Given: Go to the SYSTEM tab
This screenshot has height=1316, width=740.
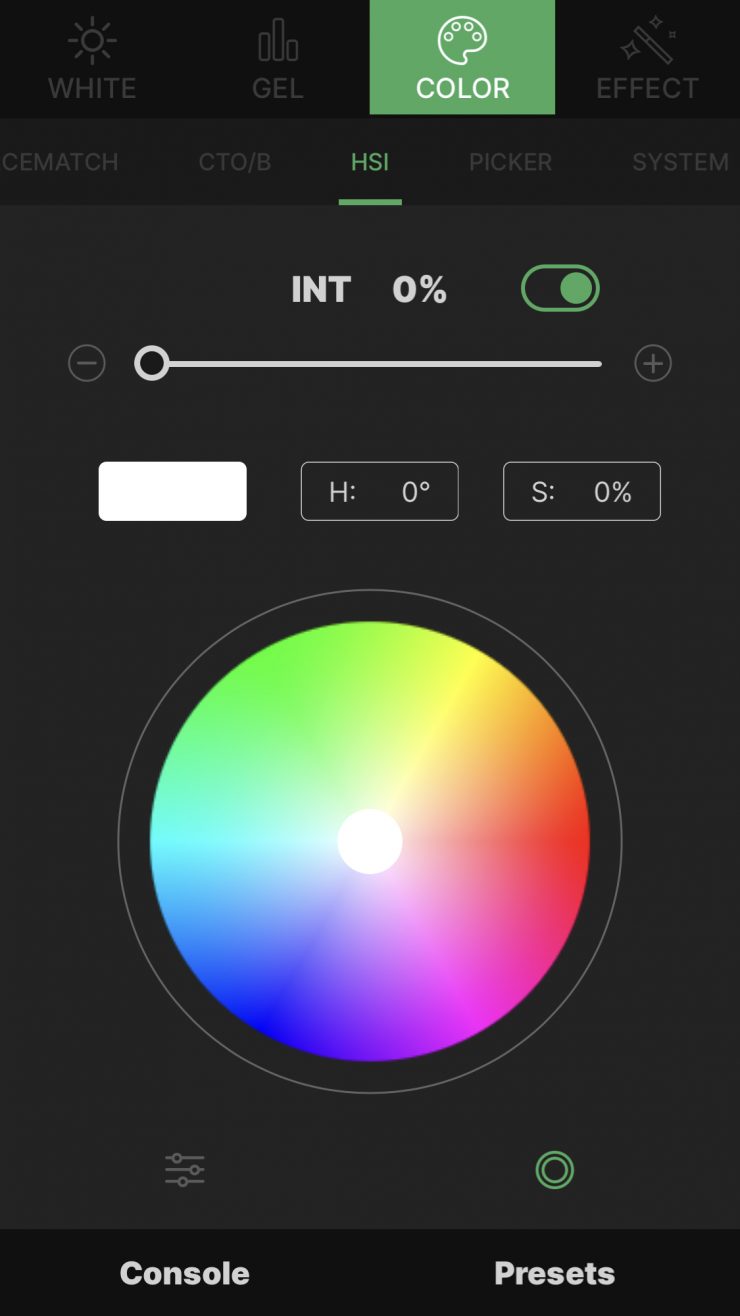Looking at the screenshot, I should (680, 162).
